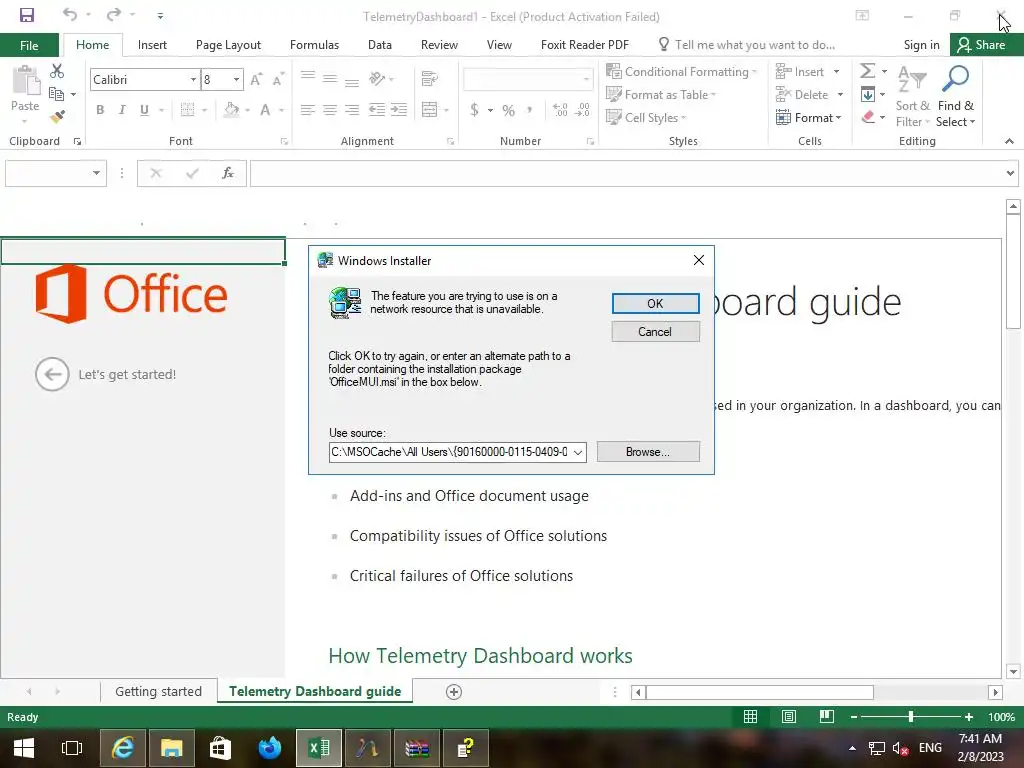This screenshot has height=768, width=1024.
Task: Click the Fill Color bucket icon
Action: (x=231, y=110)
